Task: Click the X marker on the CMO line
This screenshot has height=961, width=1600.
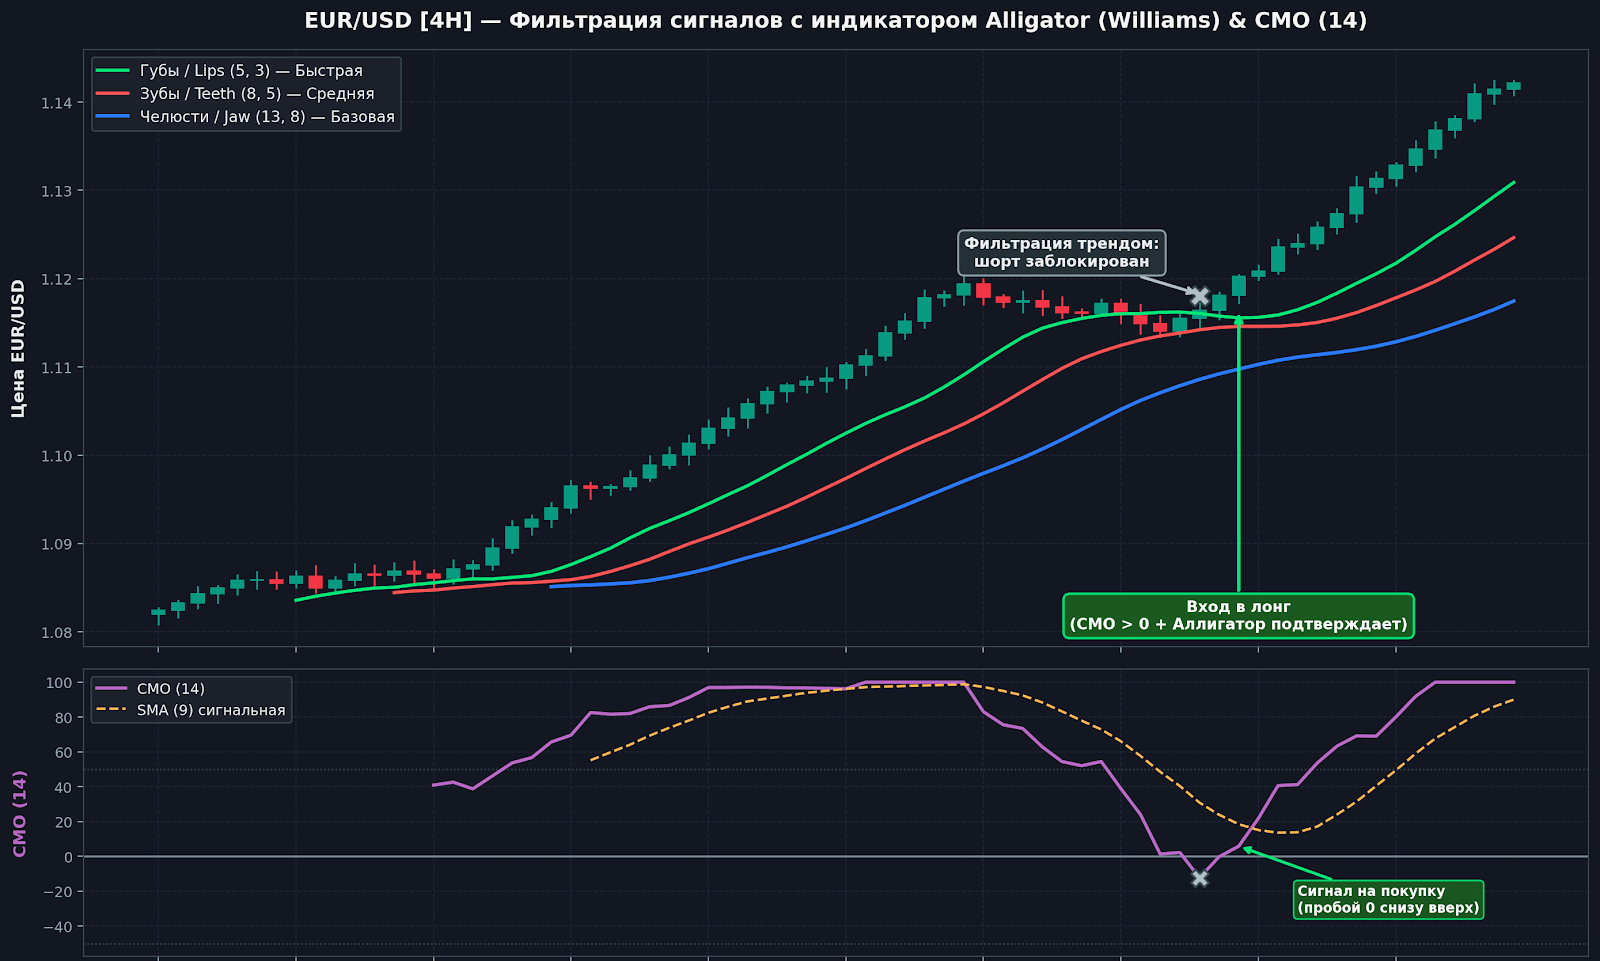Action: (x=1200, y=878)
